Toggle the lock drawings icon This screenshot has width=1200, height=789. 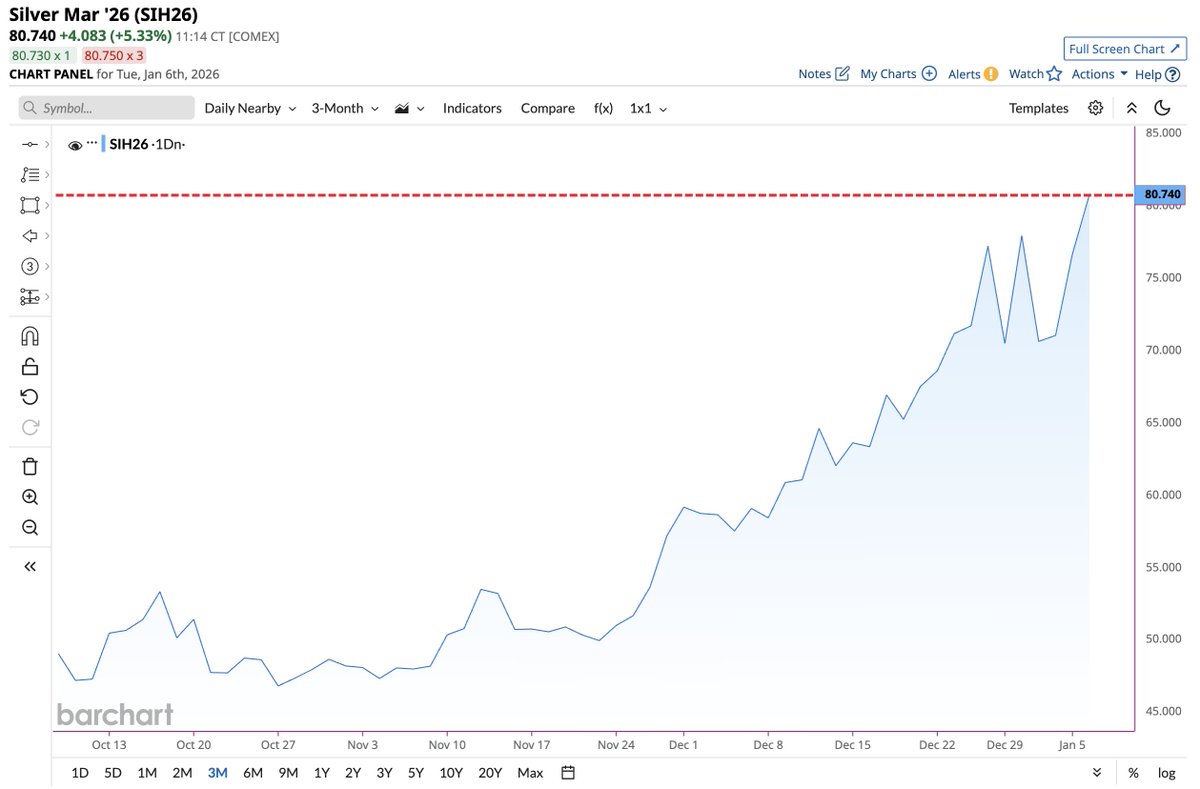[29, 366]
